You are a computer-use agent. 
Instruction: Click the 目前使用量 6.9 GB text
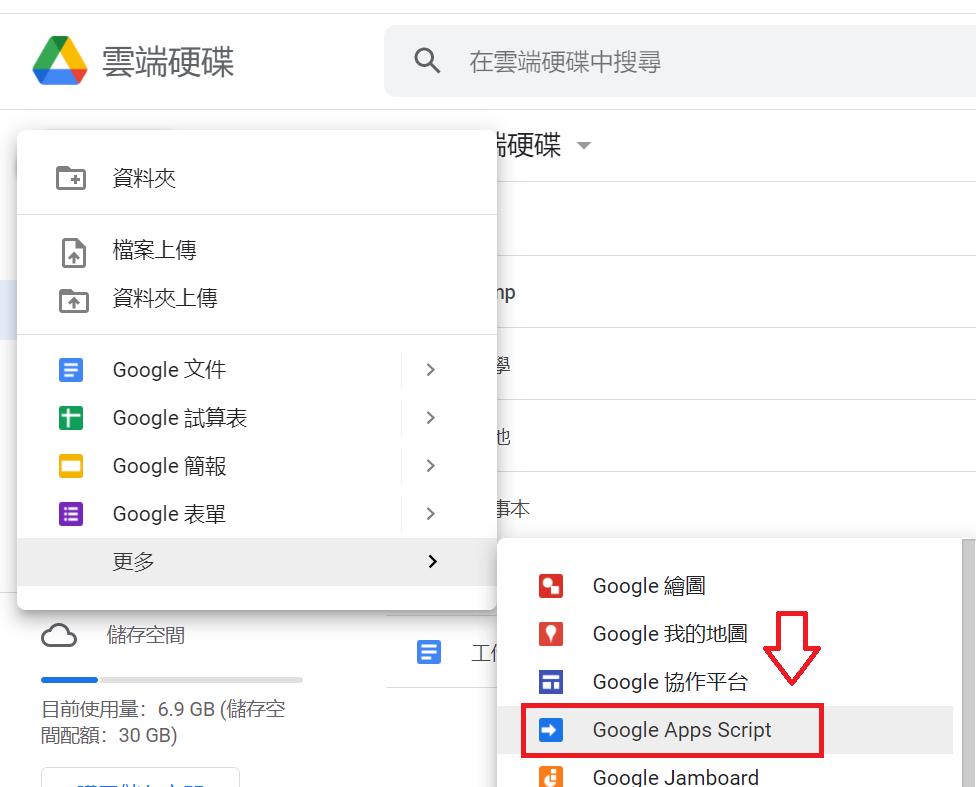coord(163,722)
